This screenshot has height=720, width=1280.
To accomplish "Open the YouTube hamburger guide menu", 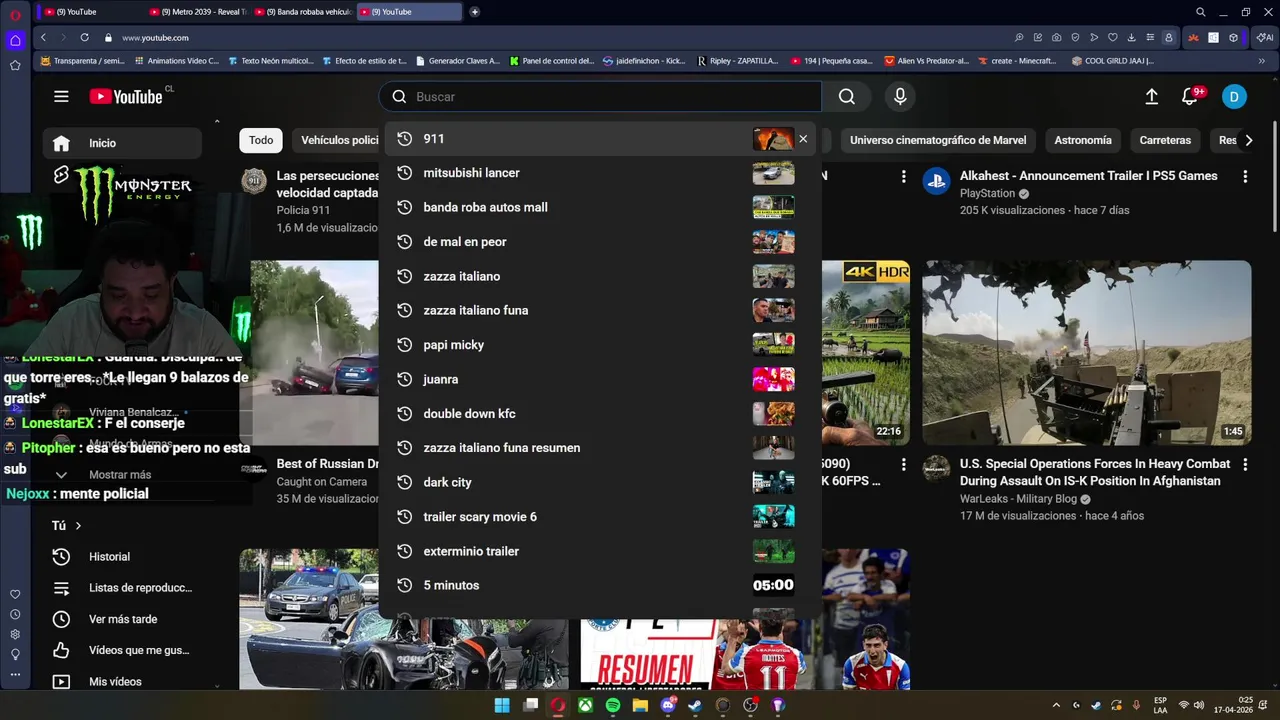I will point(61,97).
